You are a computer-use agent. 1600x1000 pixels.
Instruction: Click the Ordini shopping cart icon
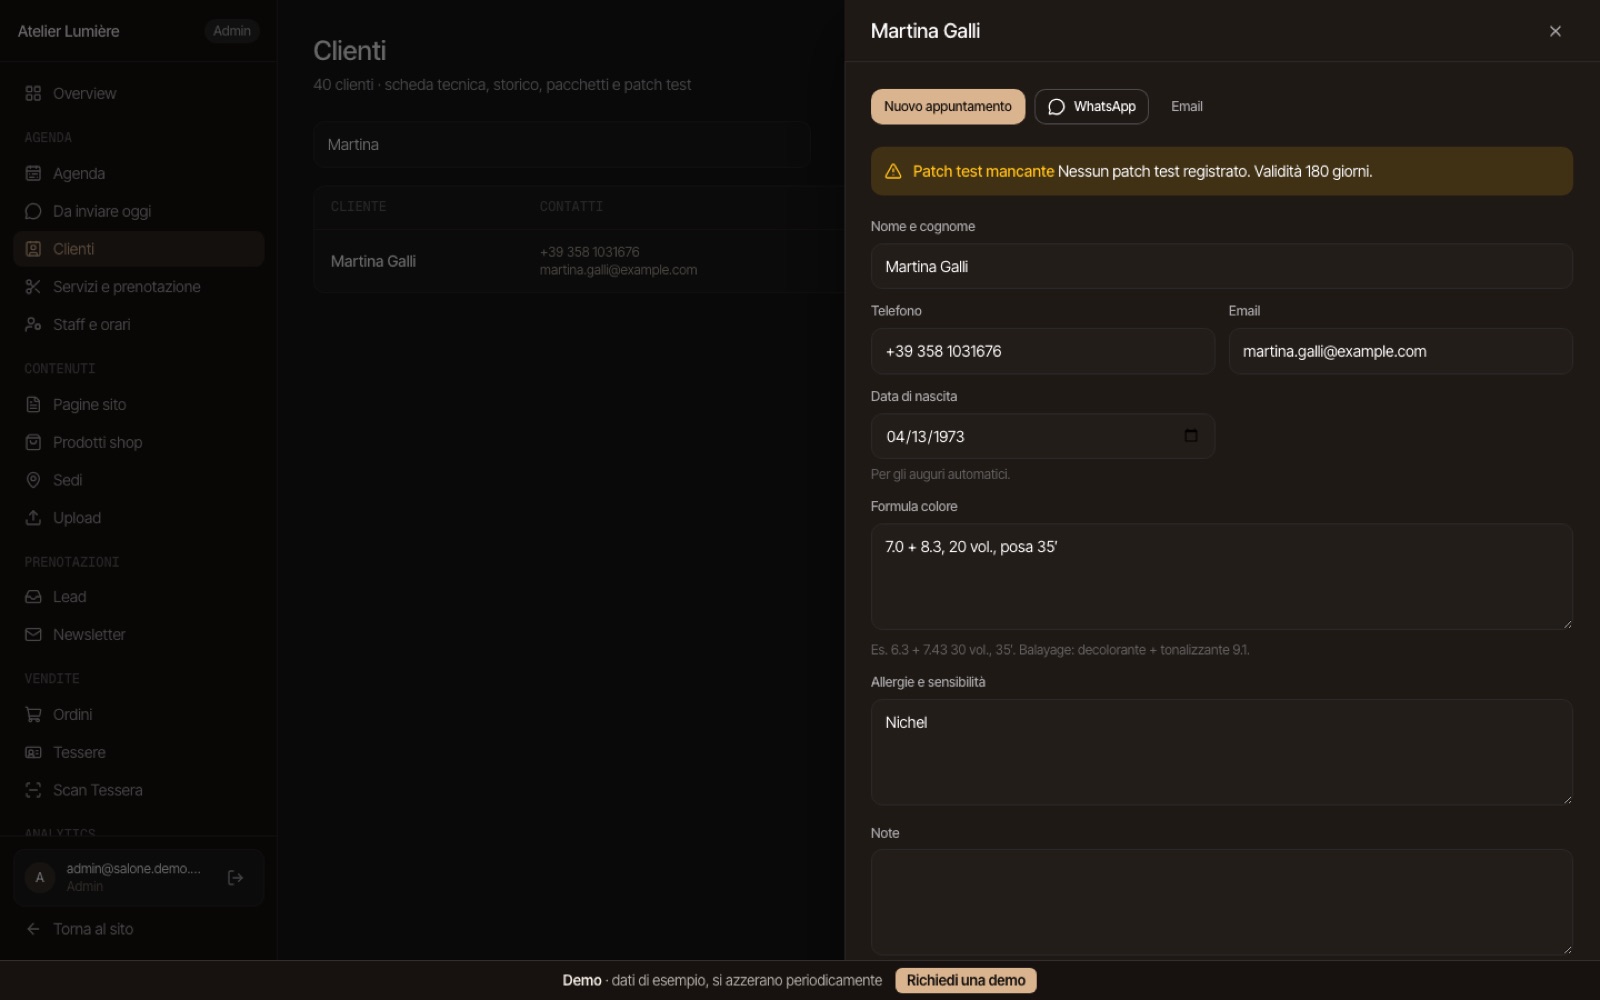pos(33,715)
